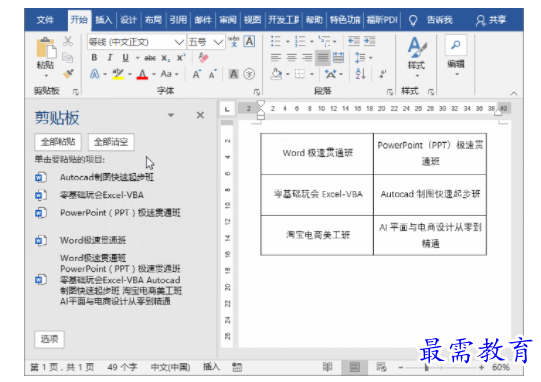Image resolution: width=541 pixels, height=382 pixels.
Task: Click the distributed alignment icon
Action: click(338, 57)
